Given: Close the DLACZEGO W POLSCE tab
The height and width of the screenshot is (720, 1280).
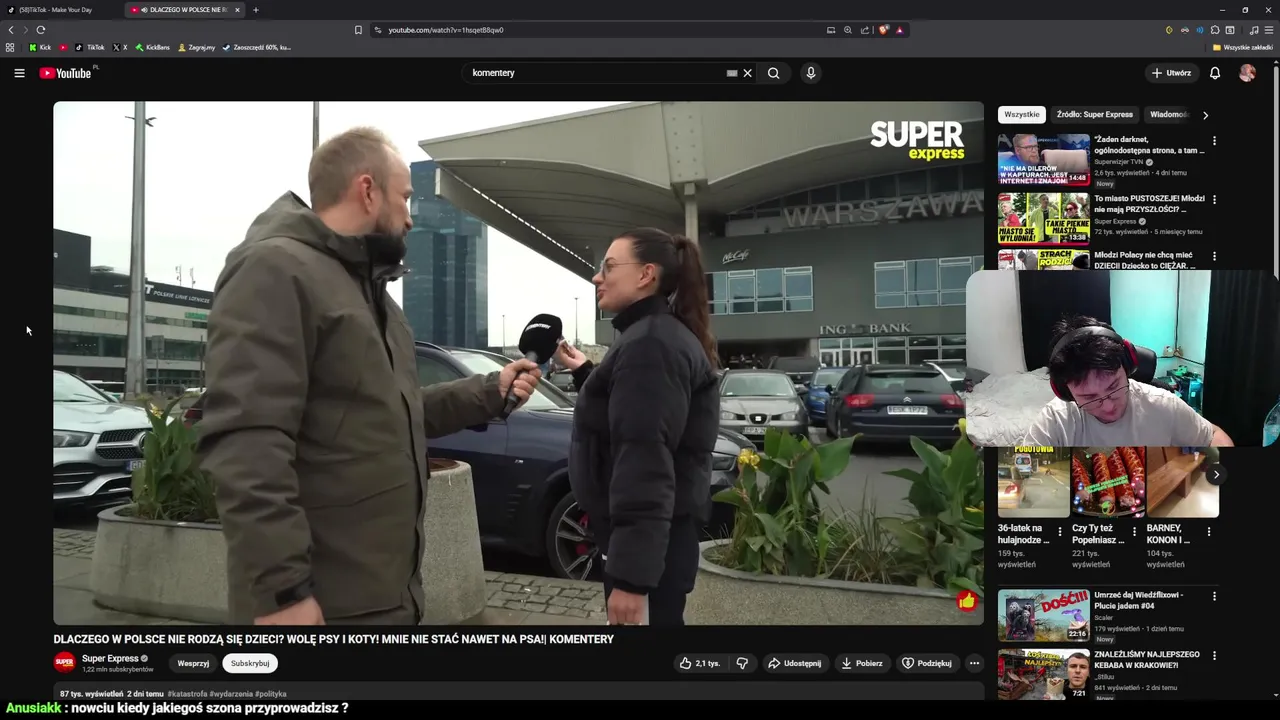Looking at the screenshot, I should 237,10.
